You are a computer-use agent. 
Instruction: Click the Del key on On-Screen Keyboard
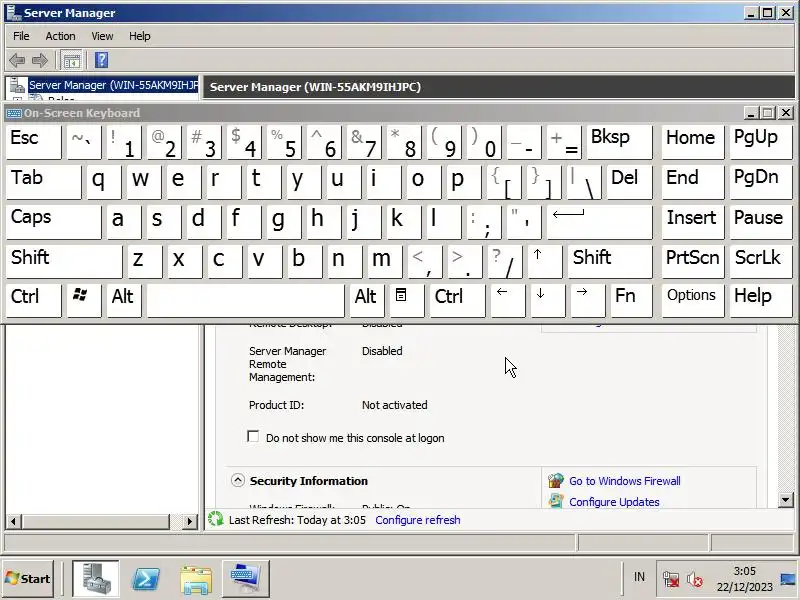629,182
